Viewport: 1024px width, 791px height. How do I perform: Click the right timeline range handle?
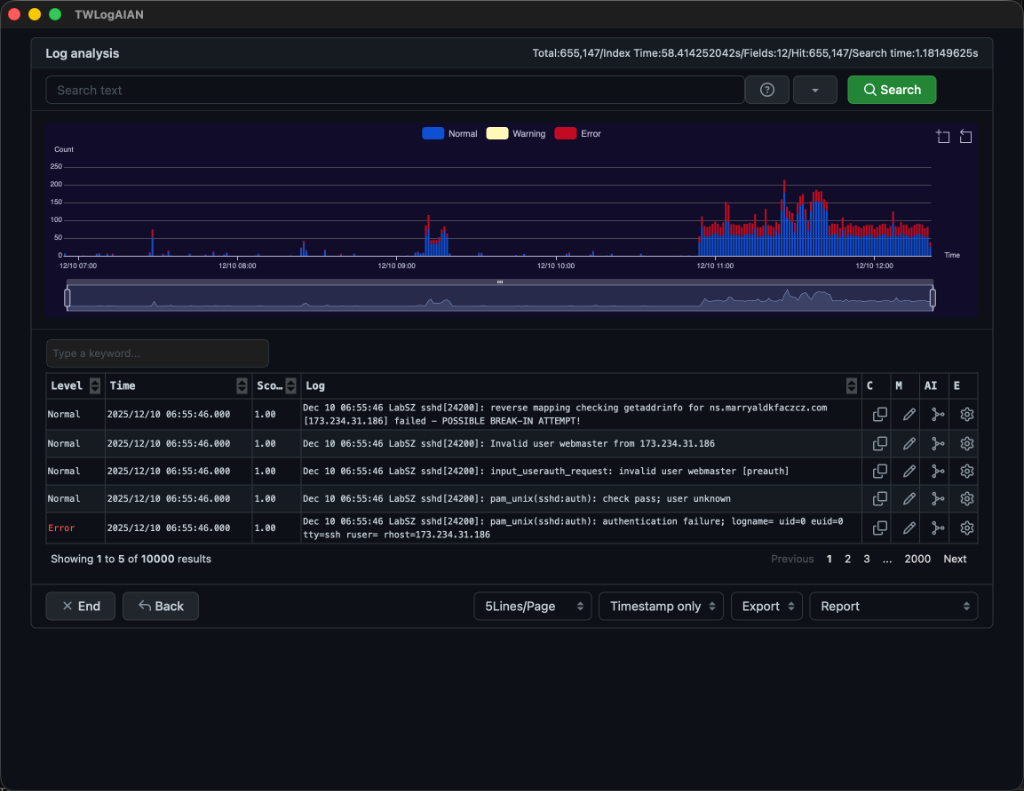(x=932, y=298)
